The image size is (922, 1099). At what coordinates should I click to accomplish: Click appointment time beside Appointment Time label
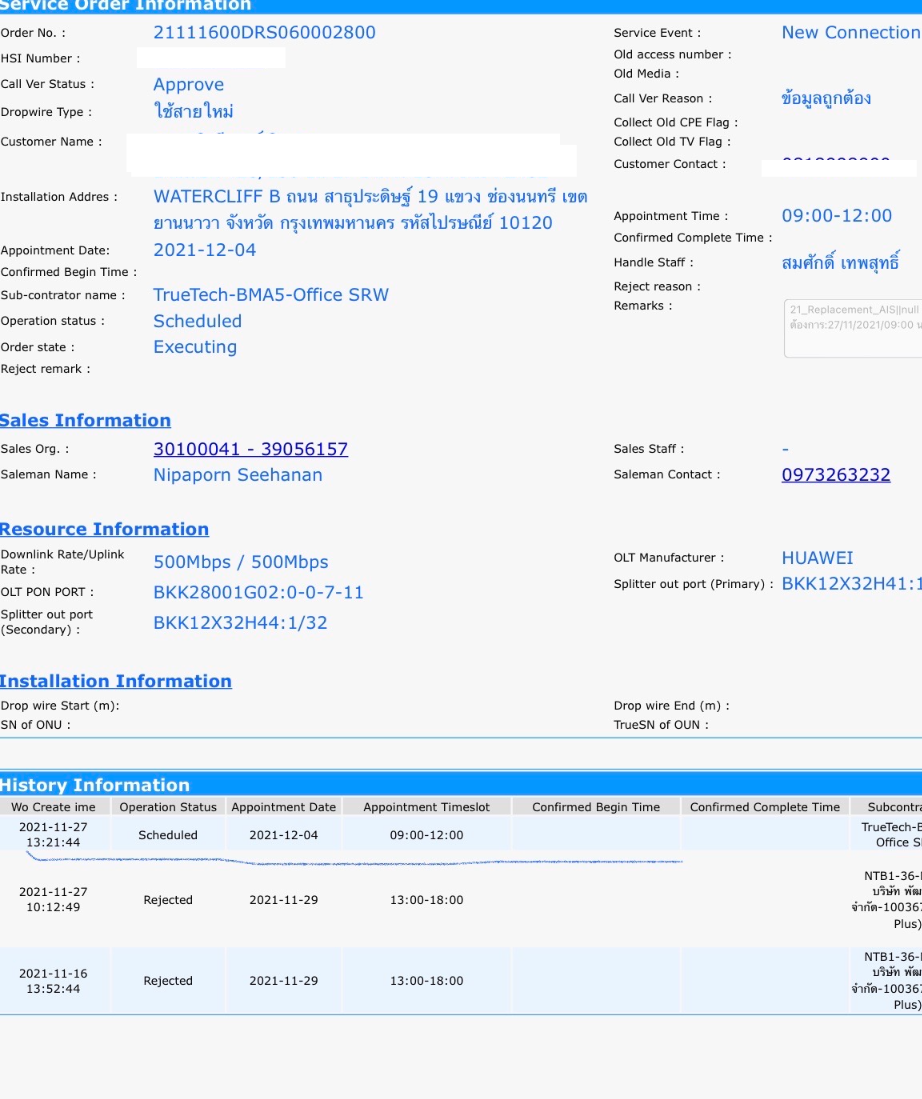837,216
